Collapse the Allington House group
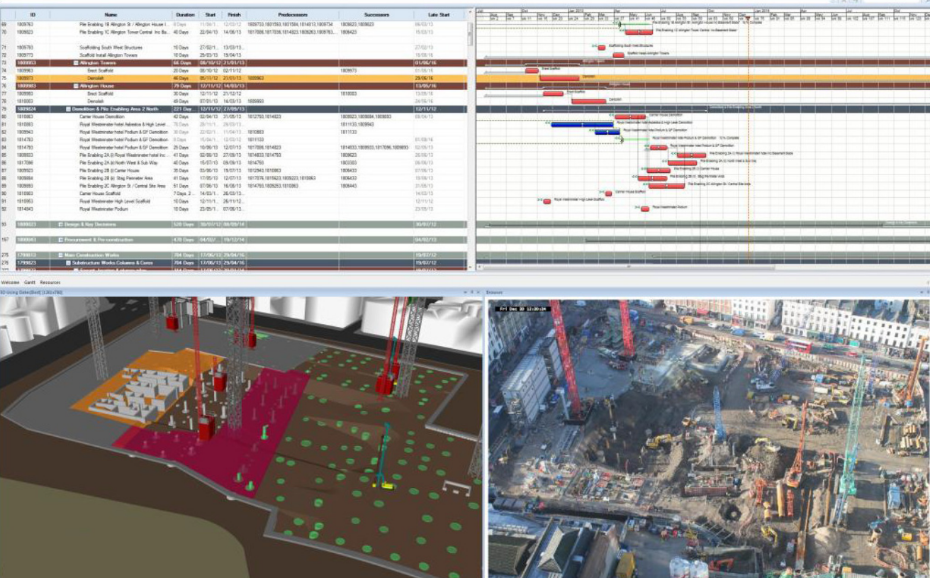The image size is (930, 578). pyautogui.click(x=76, y=85)
